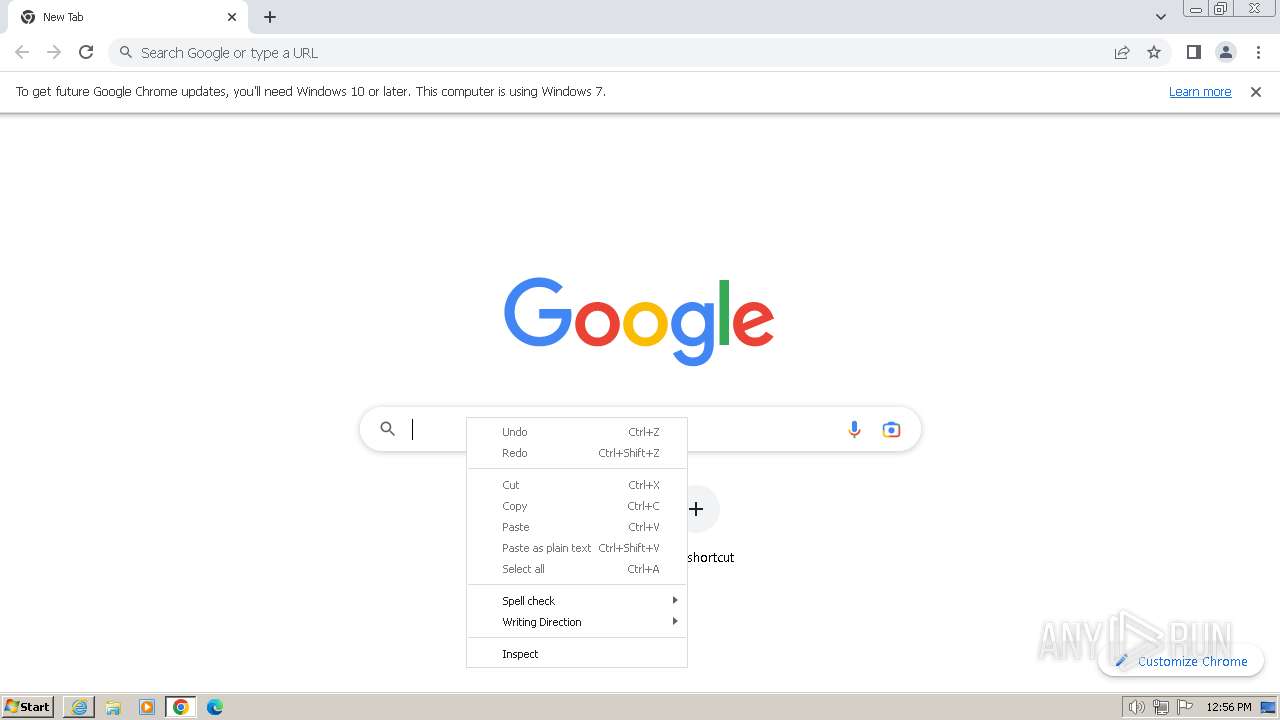Share this page icon in address bar
This screenshot has height=720, width=1280.
(1122, 52)
